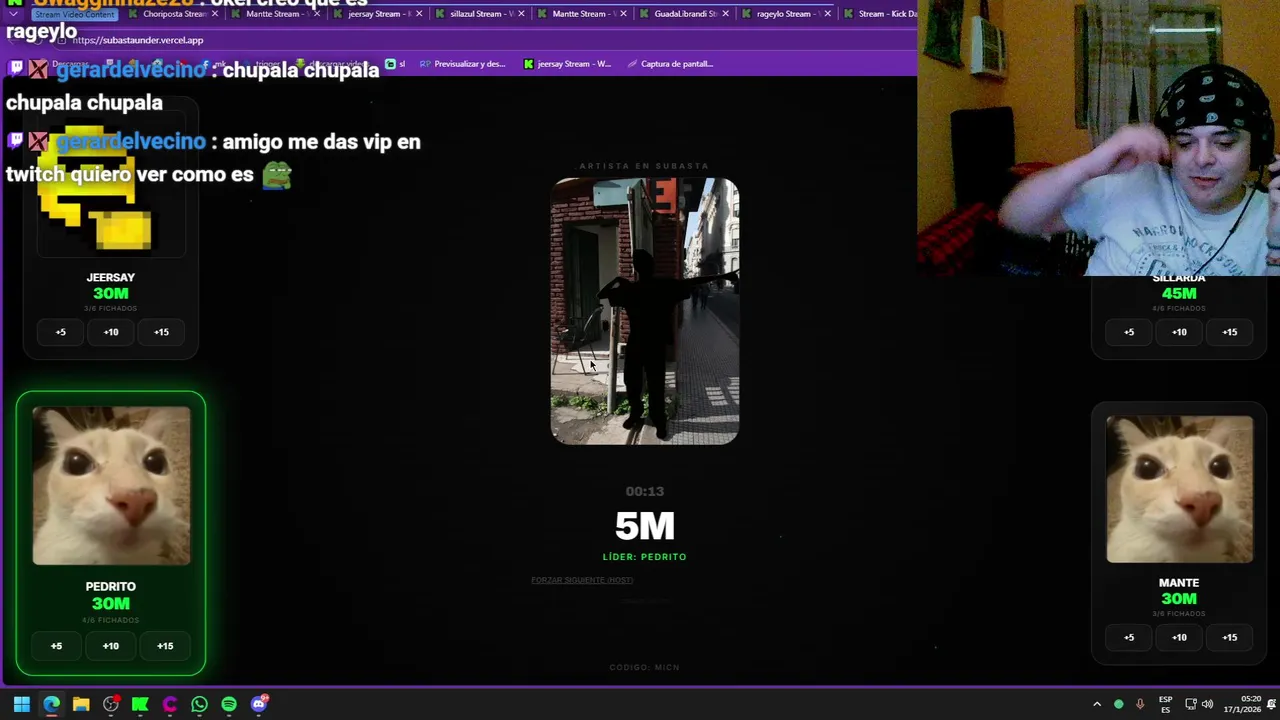Click MANTE 30M budget value
The height and width of the screenshot is (720, 1280).
(1179, 598)
